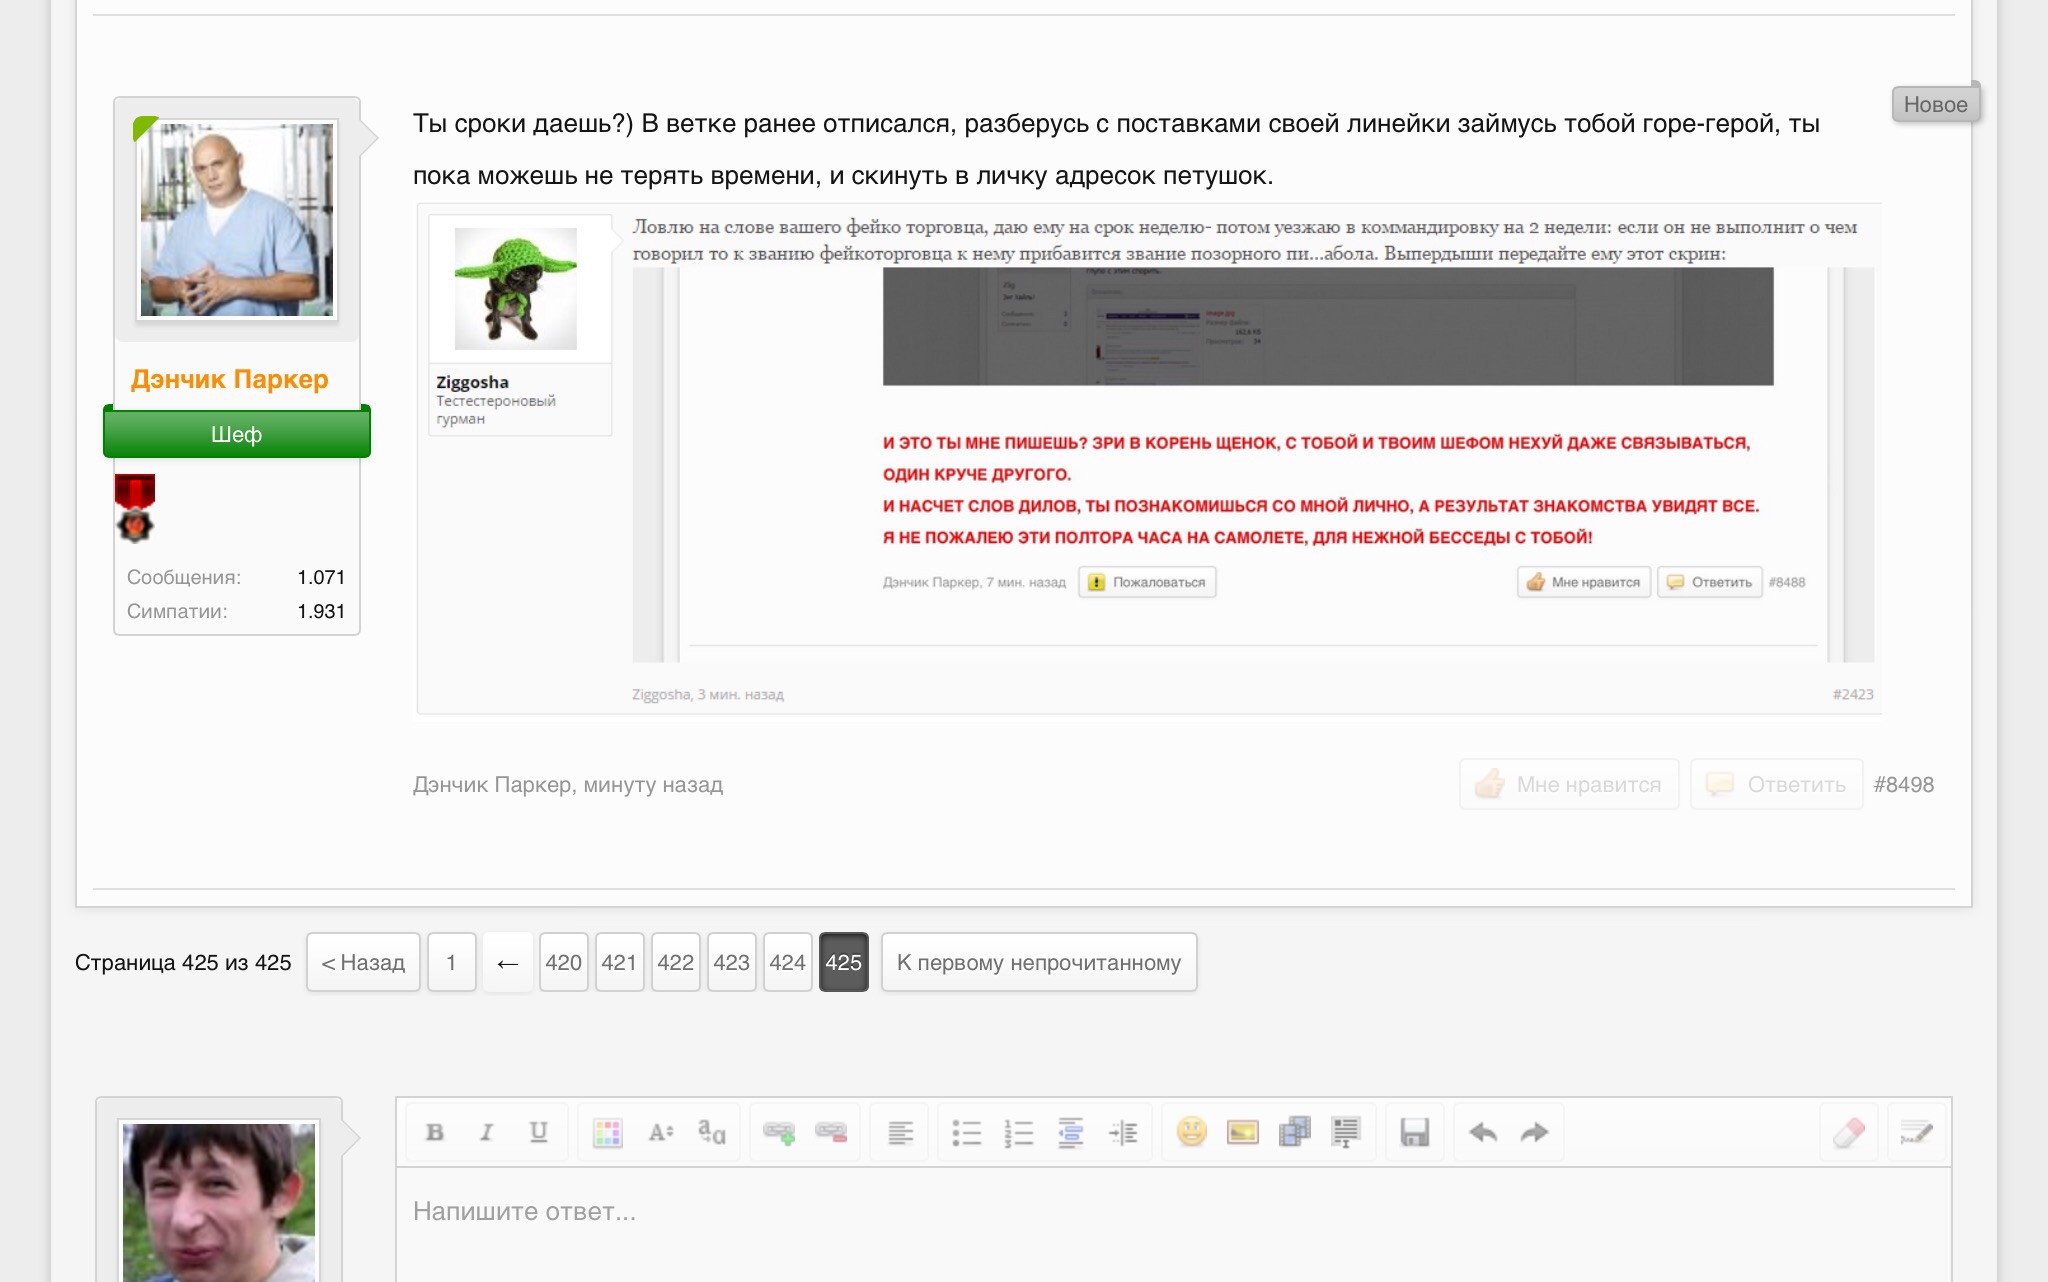Click the insert media icon

pyautogui.click(x=1295, y=1132)
